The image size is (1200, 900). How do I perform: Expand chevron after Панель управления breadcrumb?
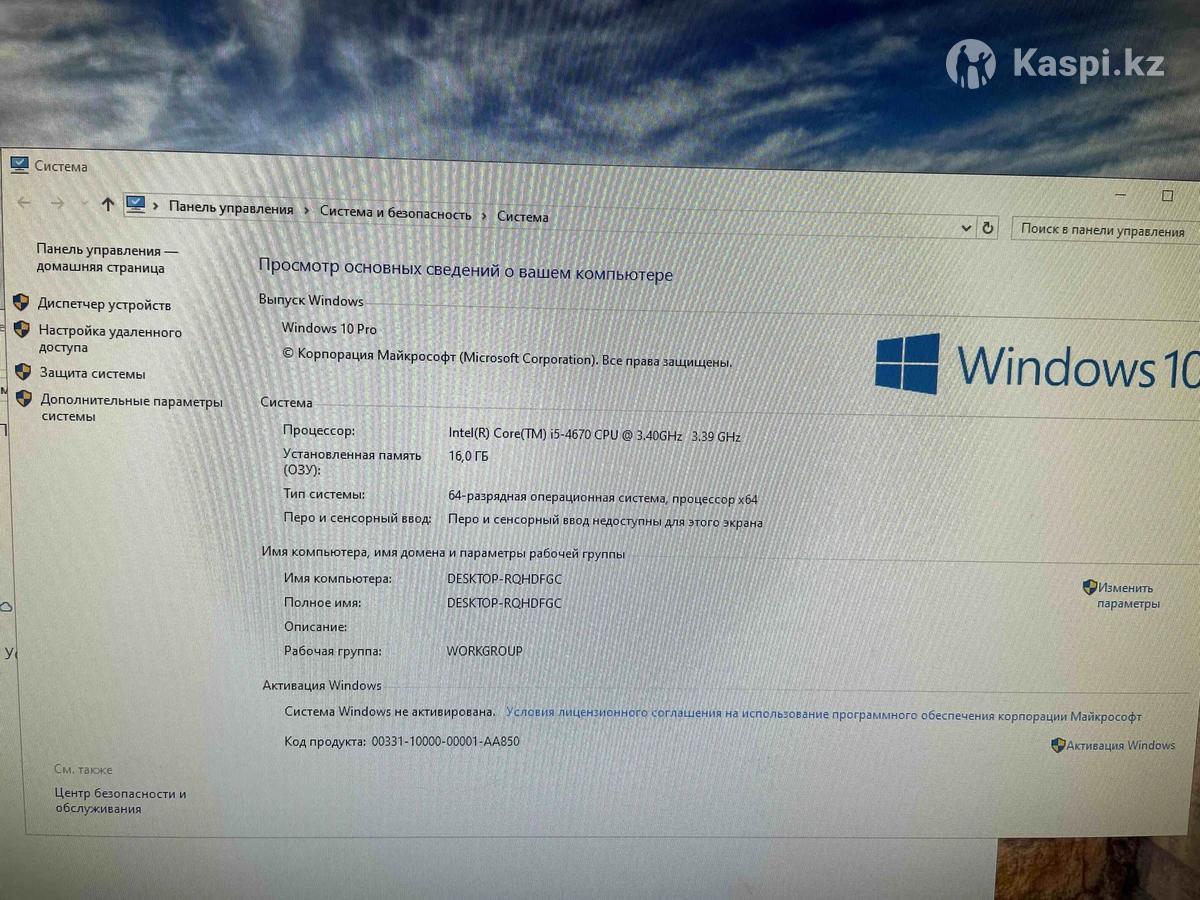pyautogui.click(x=307, y=211)
